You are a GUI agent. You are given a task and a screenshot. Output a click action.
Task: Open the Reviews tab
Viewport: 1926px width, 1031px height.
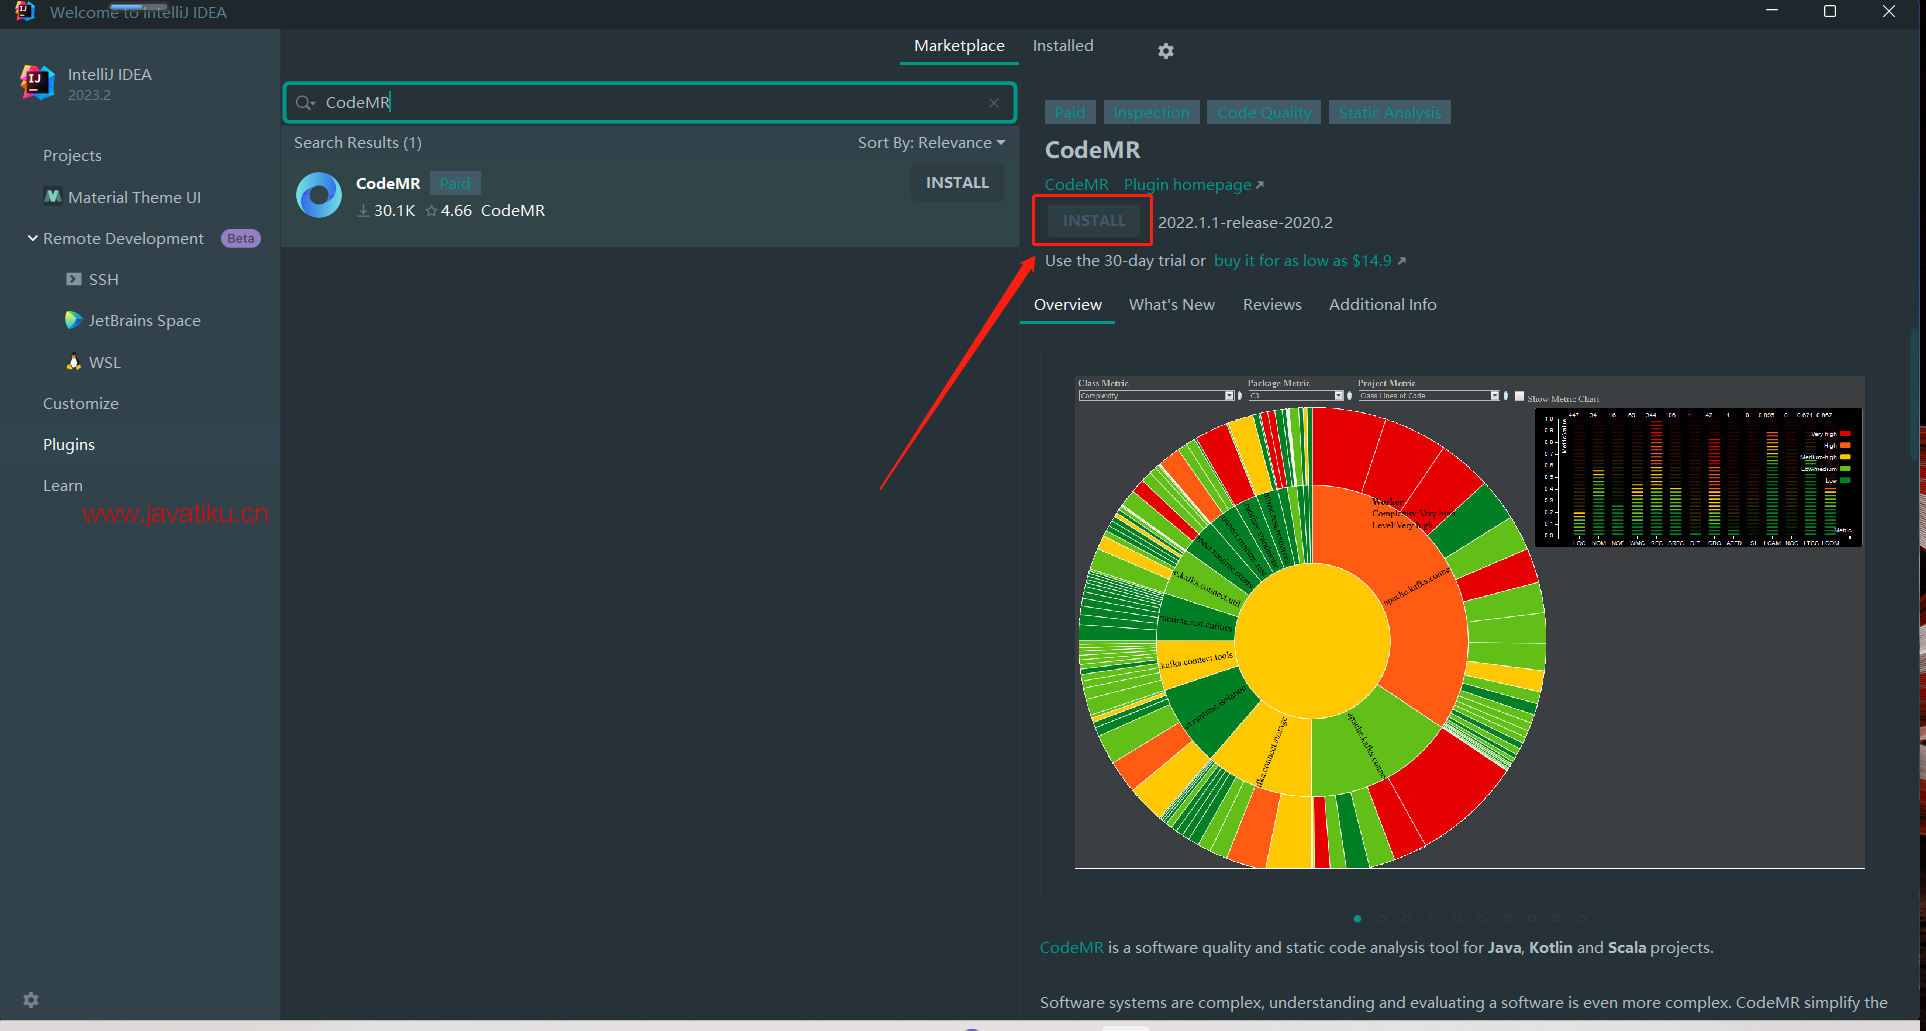coord(1272,304)
